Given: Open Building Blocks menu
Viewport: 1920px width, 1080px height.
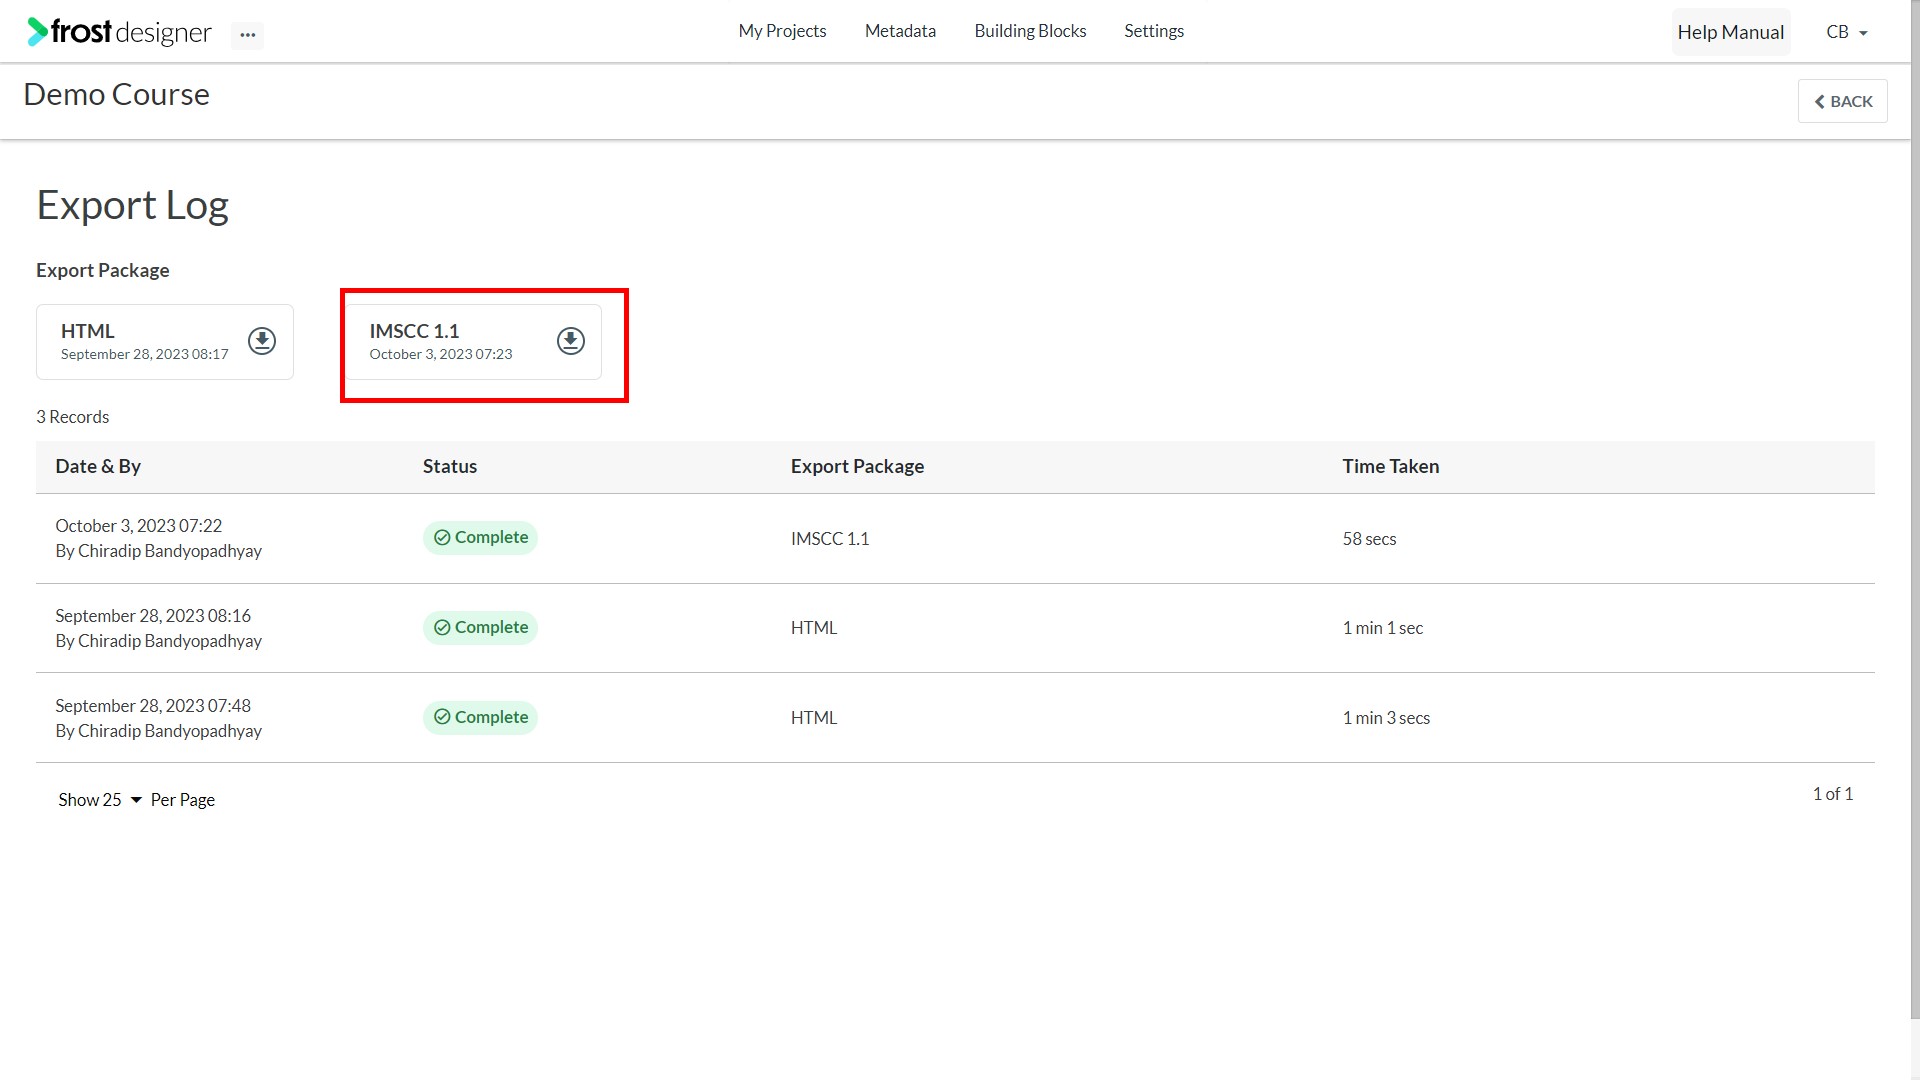Looking at the screenshot, I should click(1030, 31).
